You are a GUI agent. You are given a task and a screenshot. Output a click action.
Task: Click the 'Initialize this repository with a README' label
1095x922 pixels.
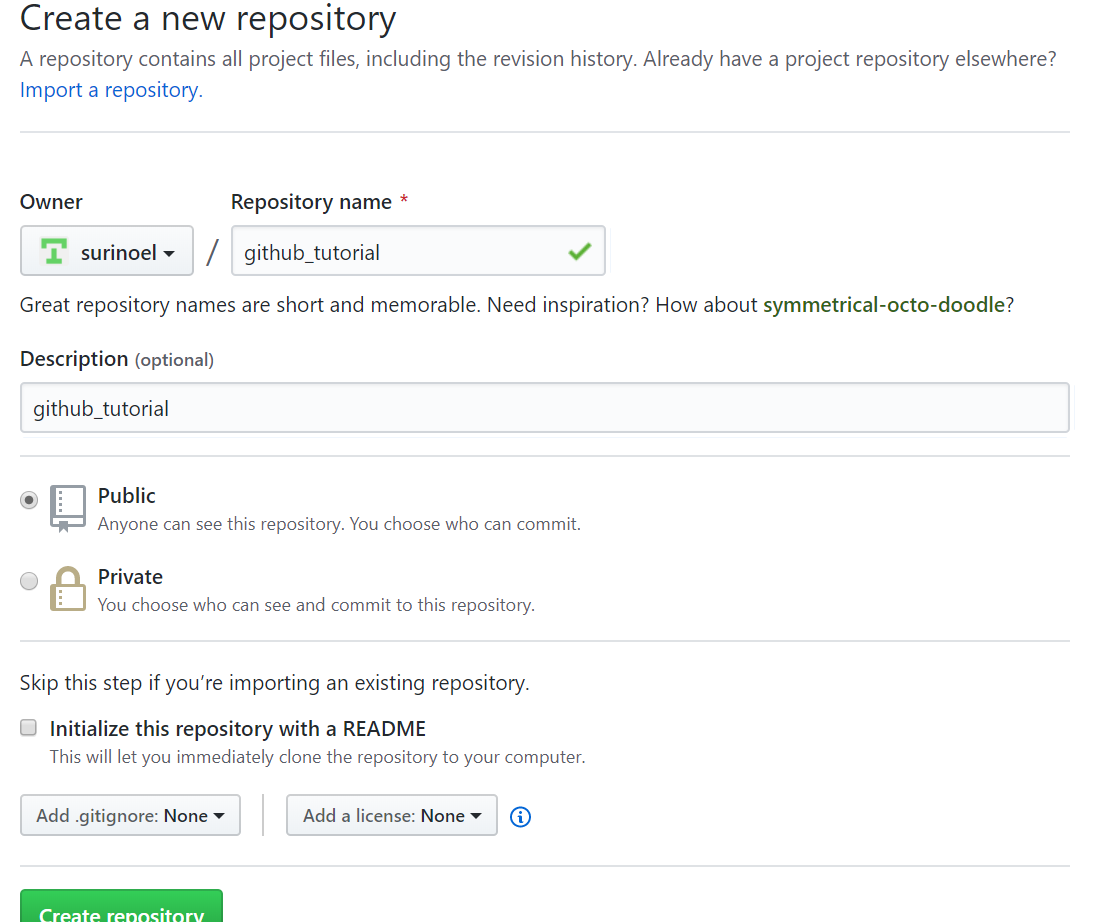point(237,729)
